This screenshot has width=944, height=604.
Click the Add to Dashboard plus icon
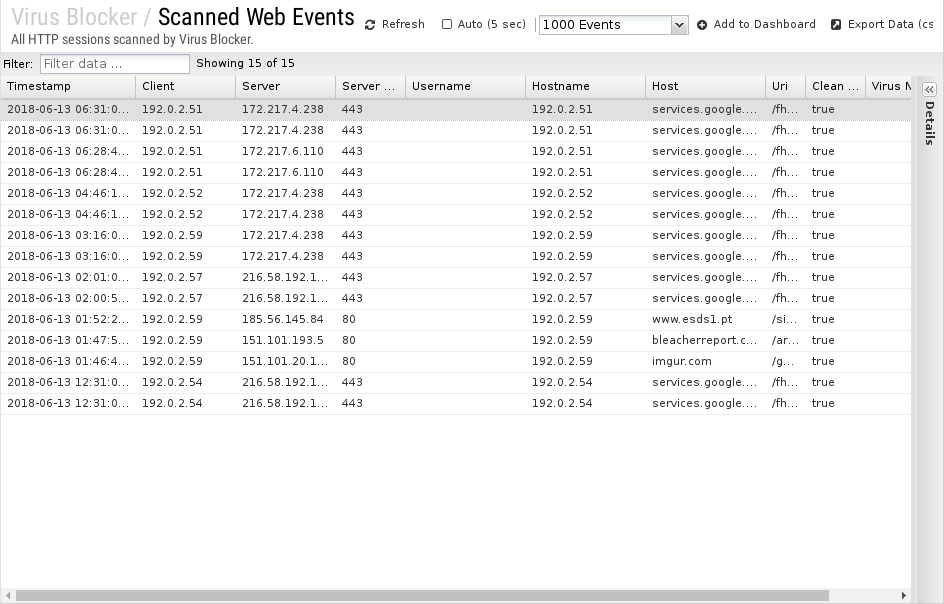[x=702, y=25]
